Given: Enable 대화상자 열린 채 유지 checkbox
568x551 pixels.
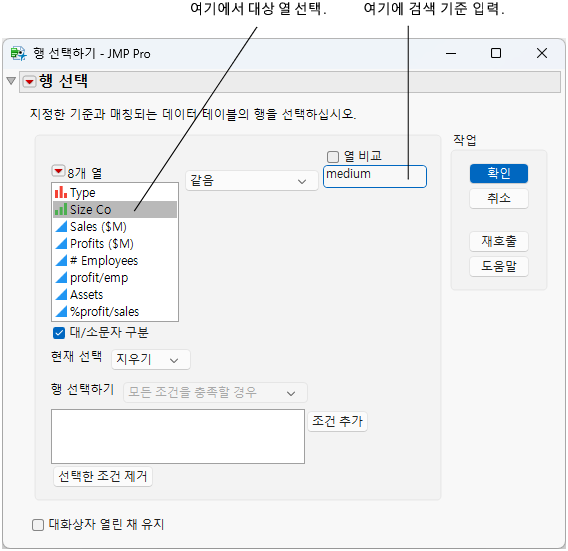Looking at the screenshot, I should pos(38,525).
